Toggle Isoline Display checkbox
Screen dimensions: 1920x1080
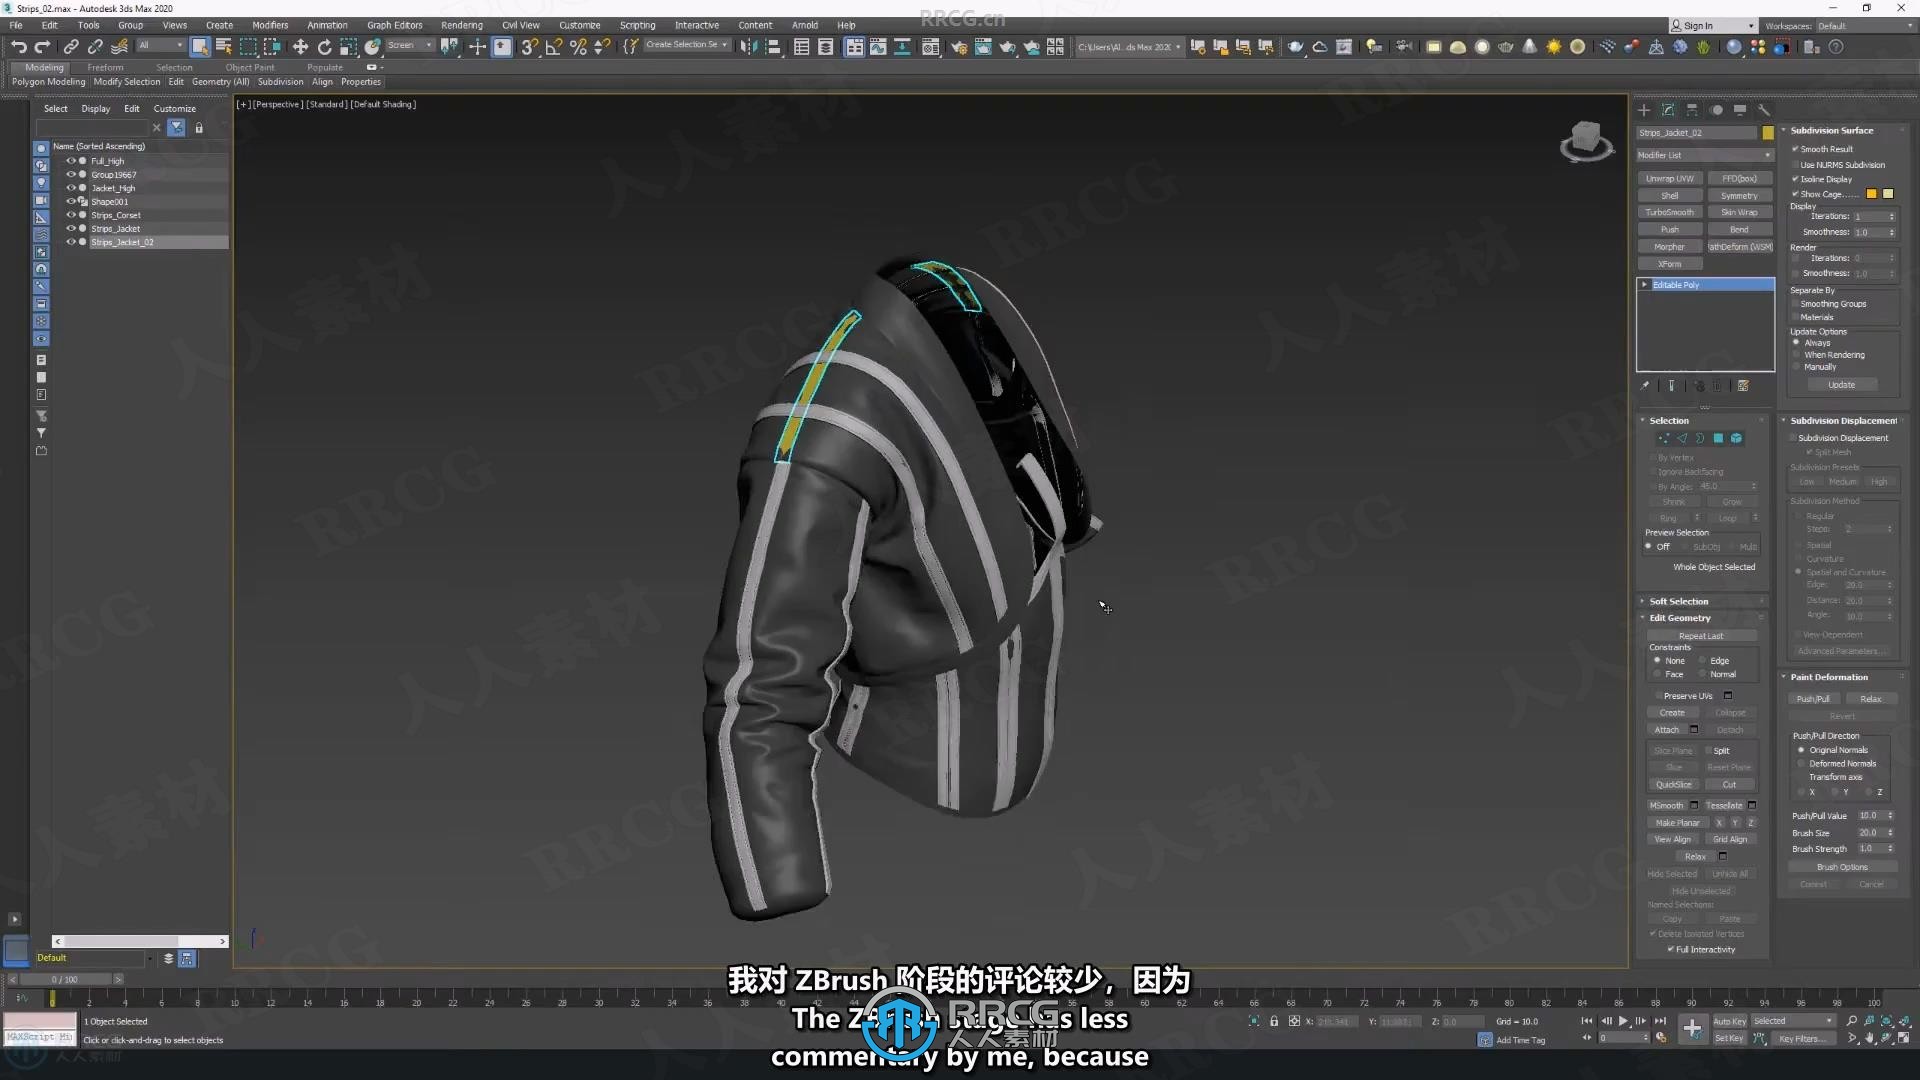click(x=1796, y=179)
